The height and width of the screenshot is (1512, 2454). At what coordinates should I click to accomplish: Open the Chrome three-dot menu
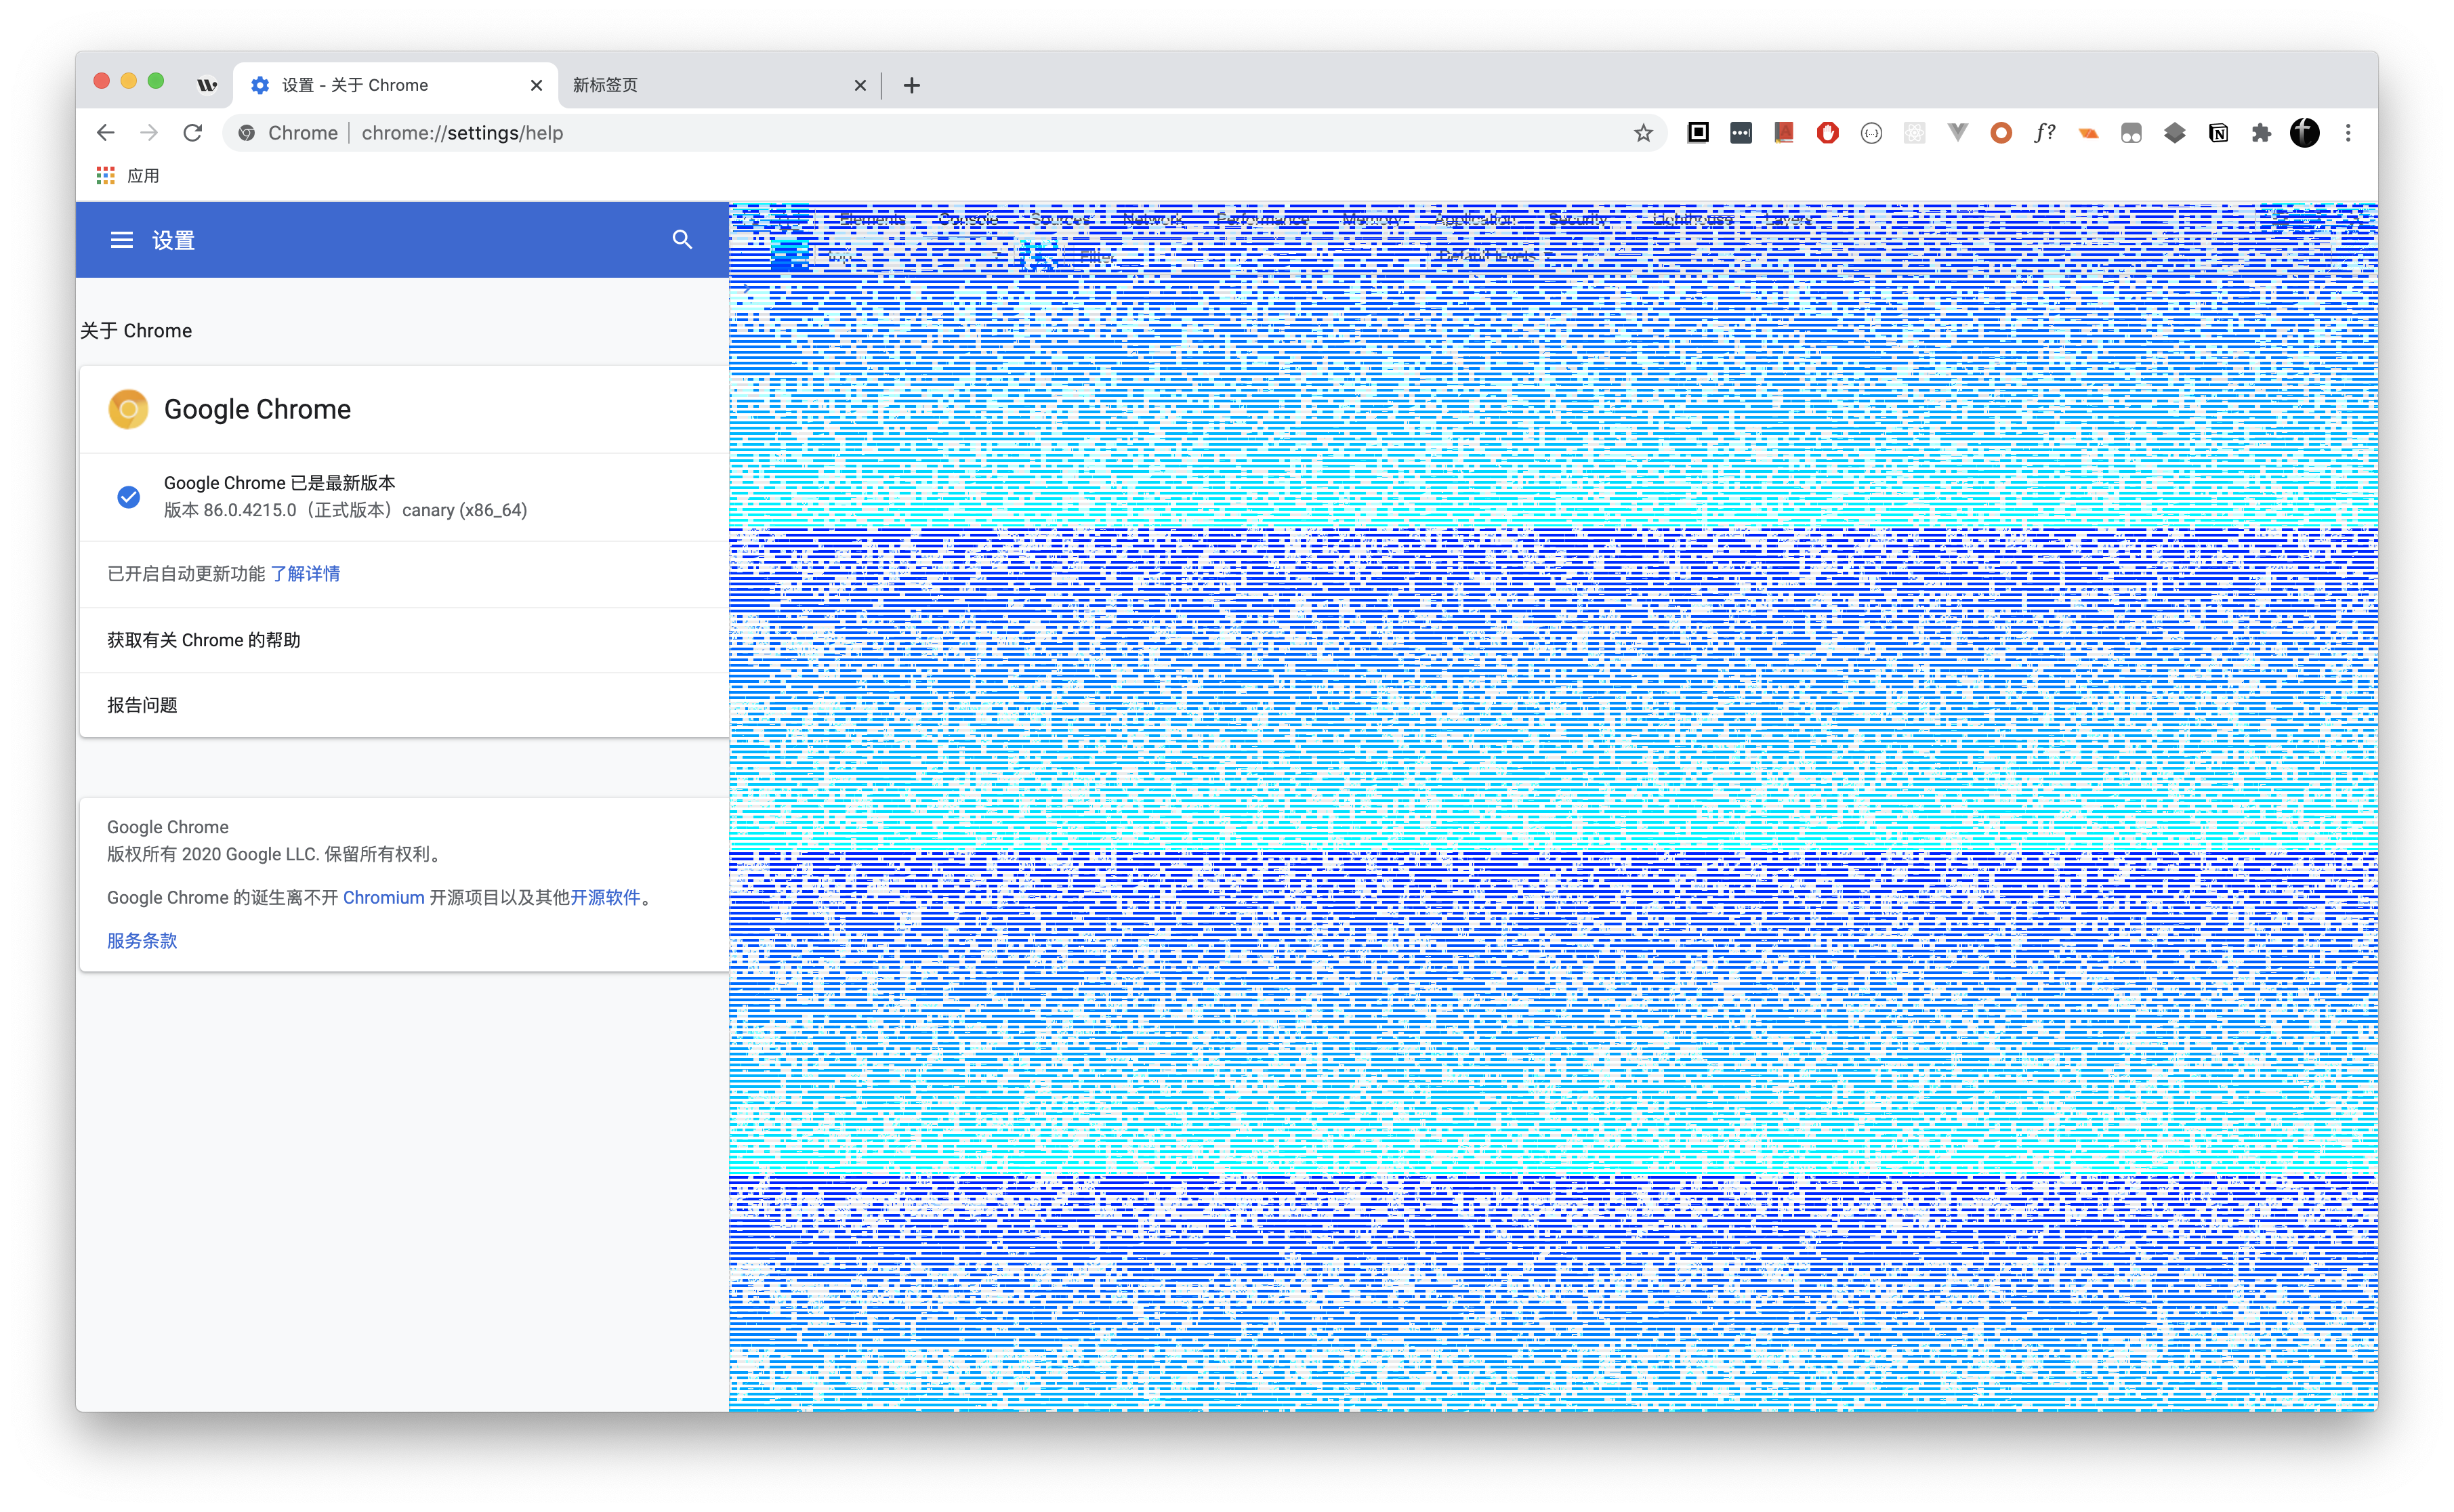pyautogui.click(x=2348, y=133)
